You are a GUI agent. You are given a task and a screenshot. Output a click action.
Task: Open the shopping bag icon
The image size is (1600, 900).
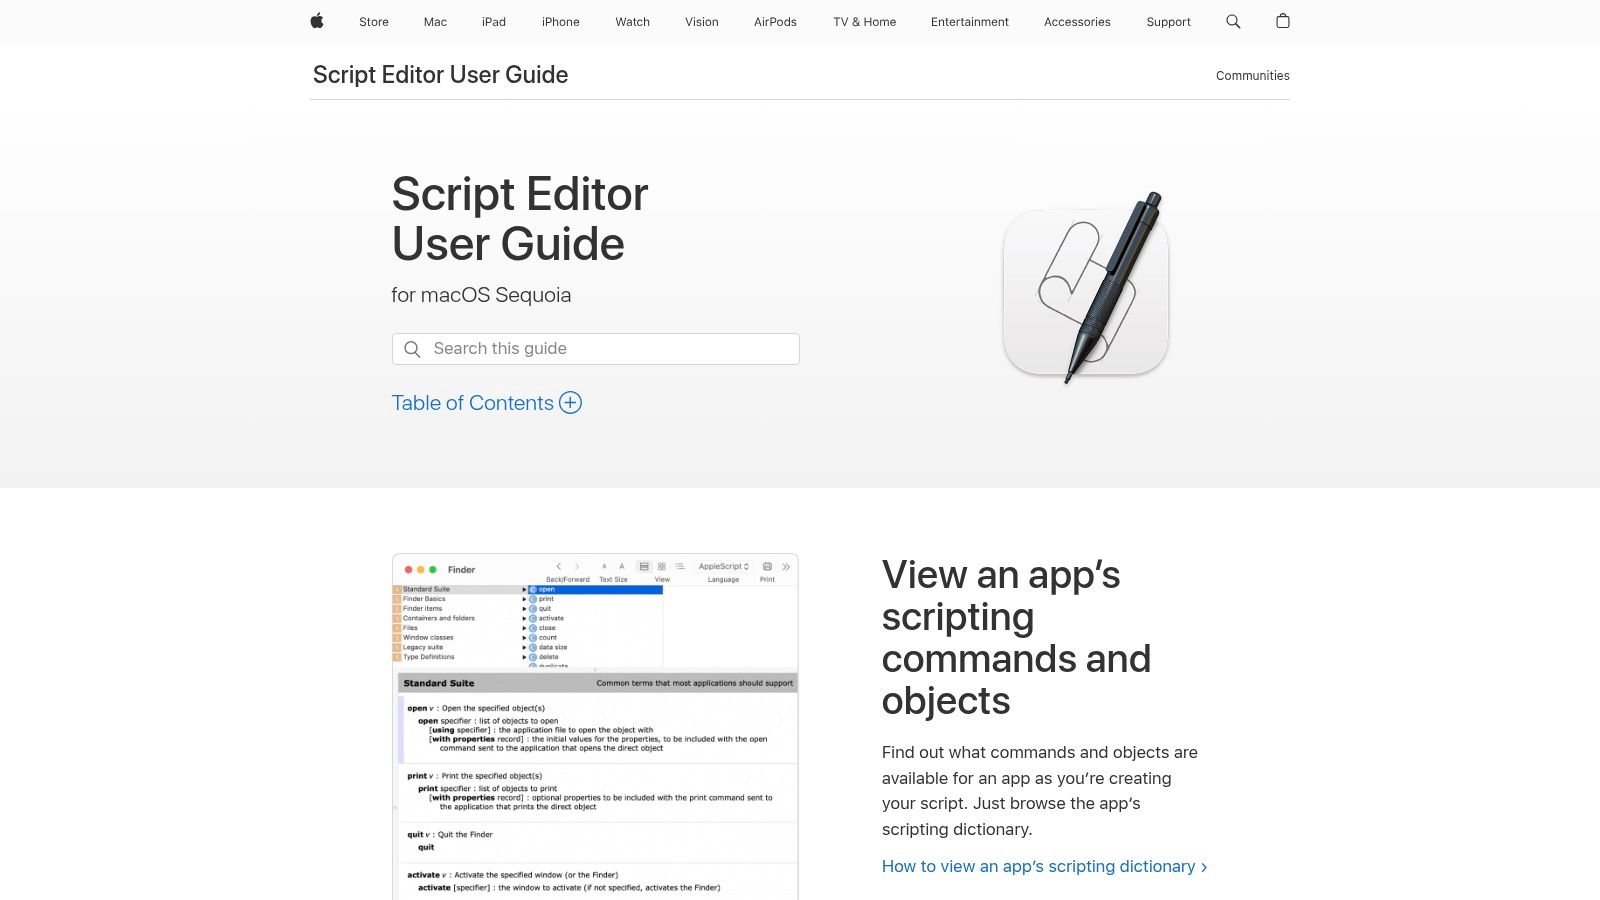1283,21
